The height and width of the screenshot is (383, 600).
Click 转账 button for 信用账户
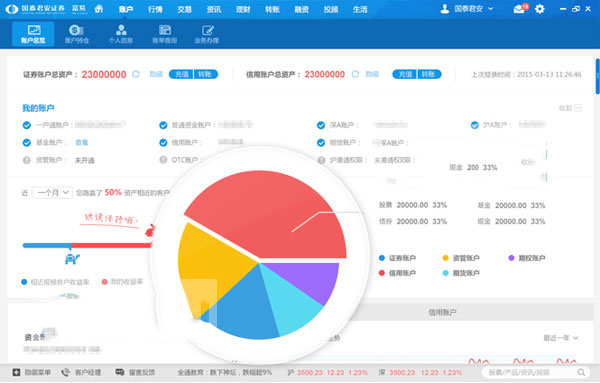(429, 74)
